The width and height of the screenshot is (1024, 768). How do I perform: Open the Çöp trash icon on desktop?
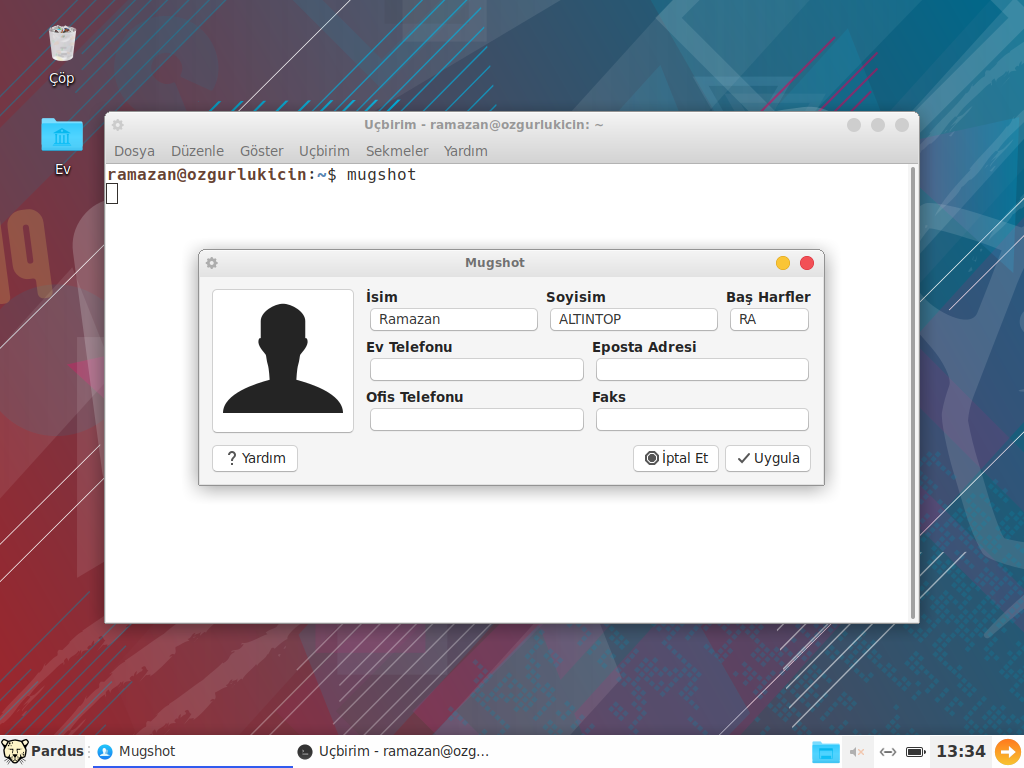point(62,44)
